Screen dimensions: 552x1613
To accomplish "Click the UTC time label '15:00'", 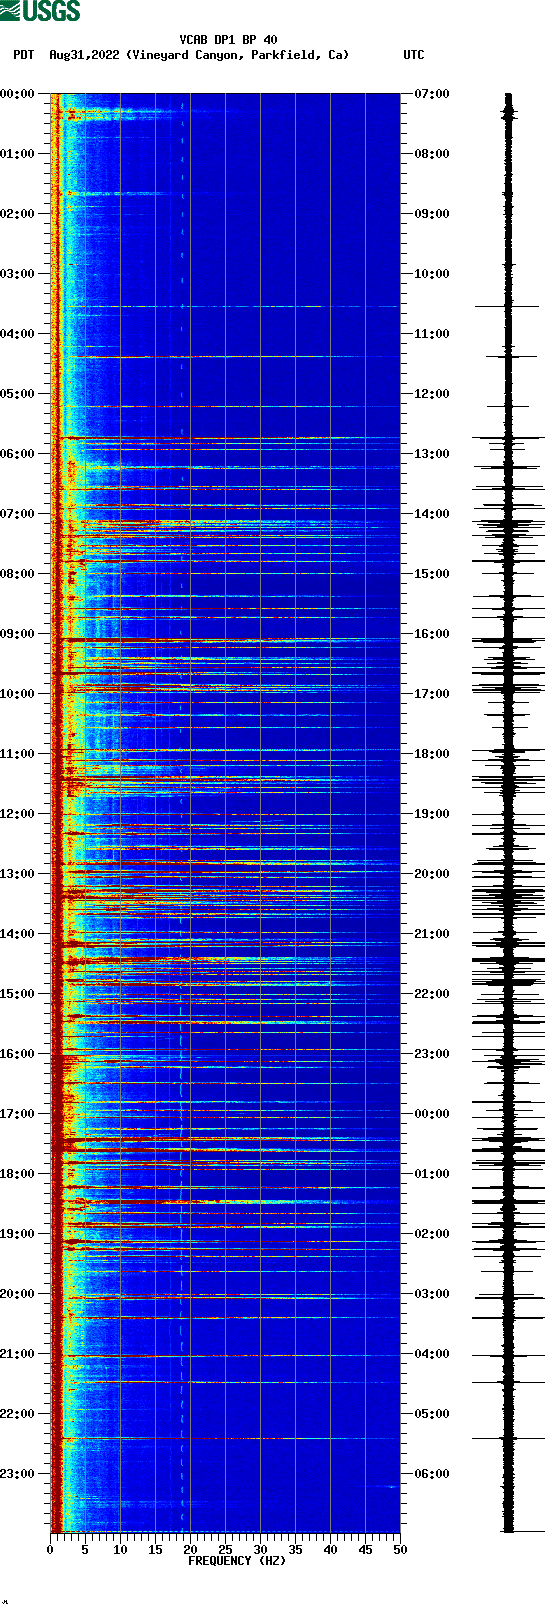I will (432, 574).
